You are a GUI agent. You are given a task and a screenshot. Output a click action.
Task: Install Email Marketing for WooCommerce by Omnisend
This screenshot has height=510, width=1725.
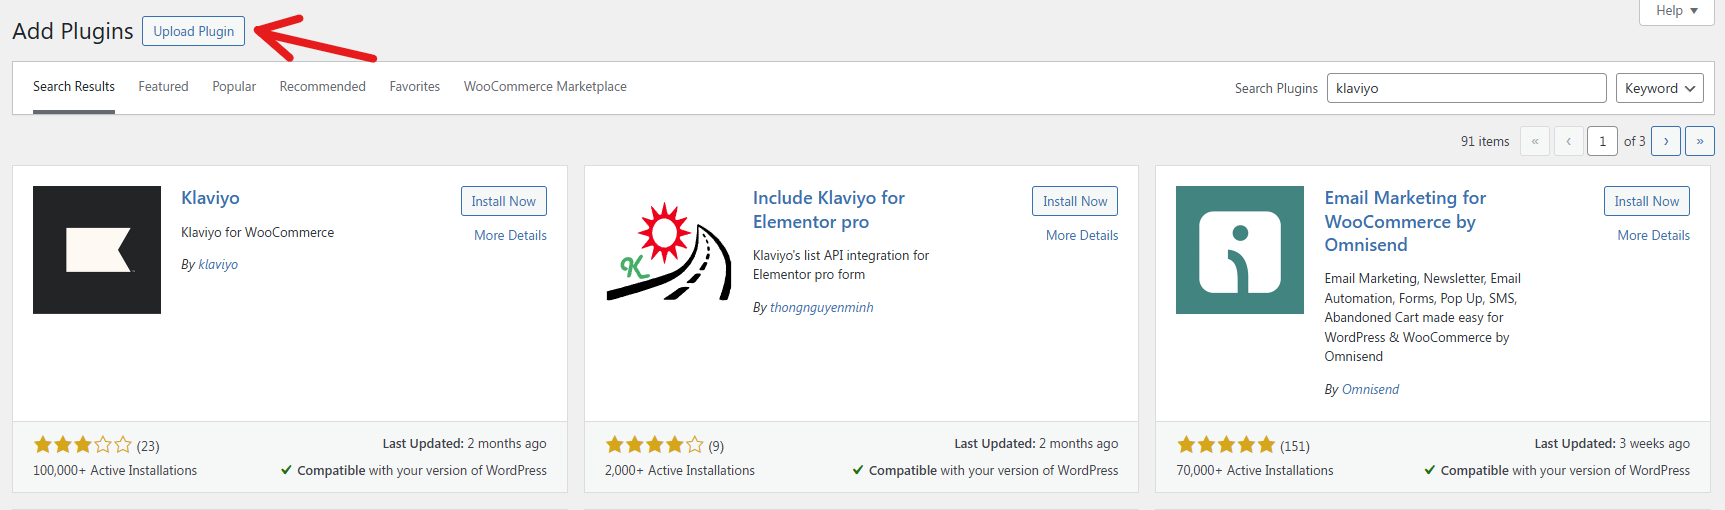[1646, 201]
